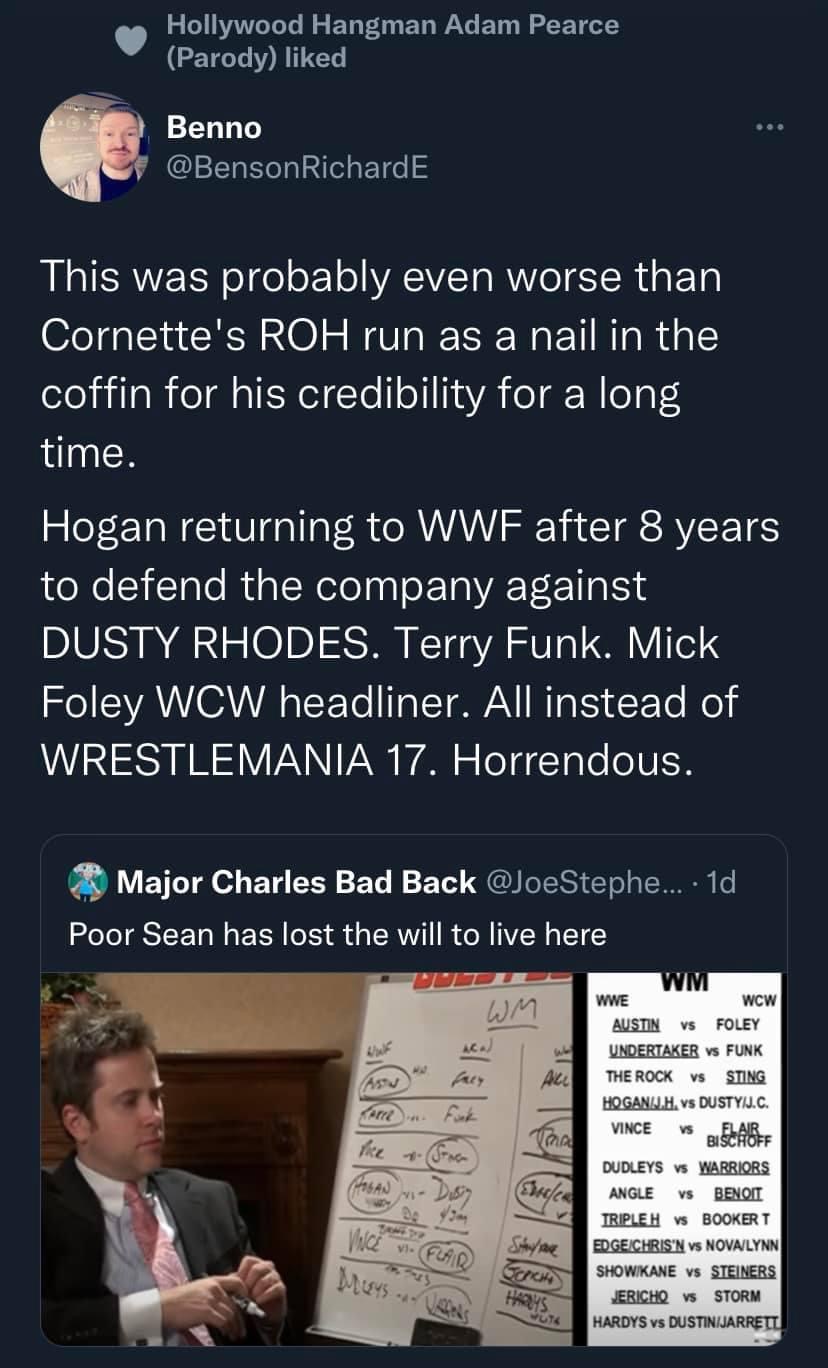
Task: Open quoted text 'Poor Sean has lost the will'
Action: coord(338,934)
